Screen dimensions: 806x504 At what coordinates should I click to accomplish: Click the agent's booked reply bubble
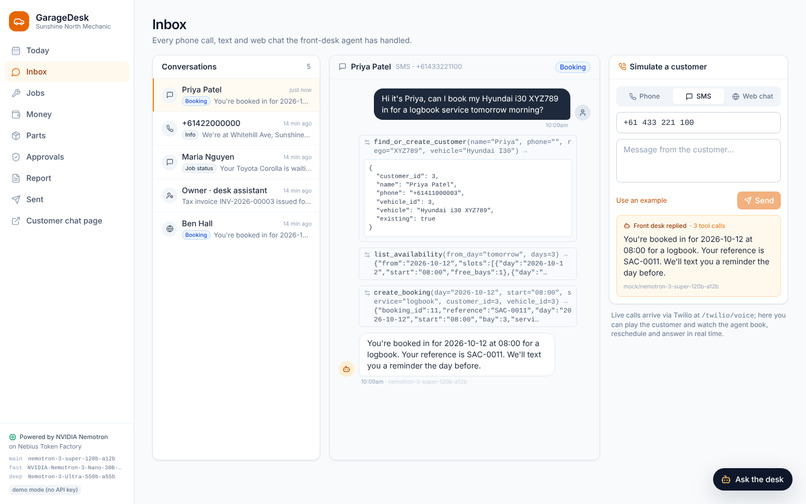point(456,354)
